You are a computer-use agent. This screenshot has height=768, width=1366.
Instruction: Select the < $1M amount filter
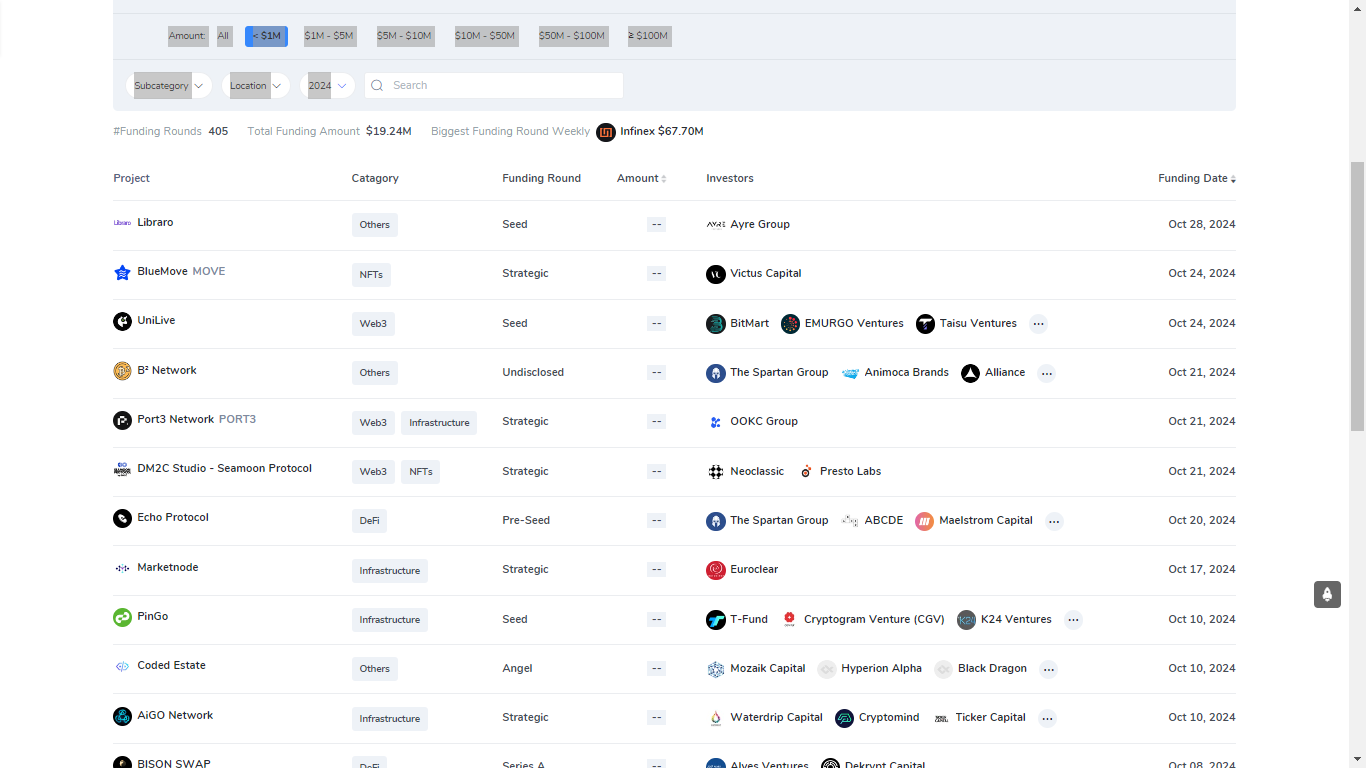pyautogui.click(x=266, y=36)
